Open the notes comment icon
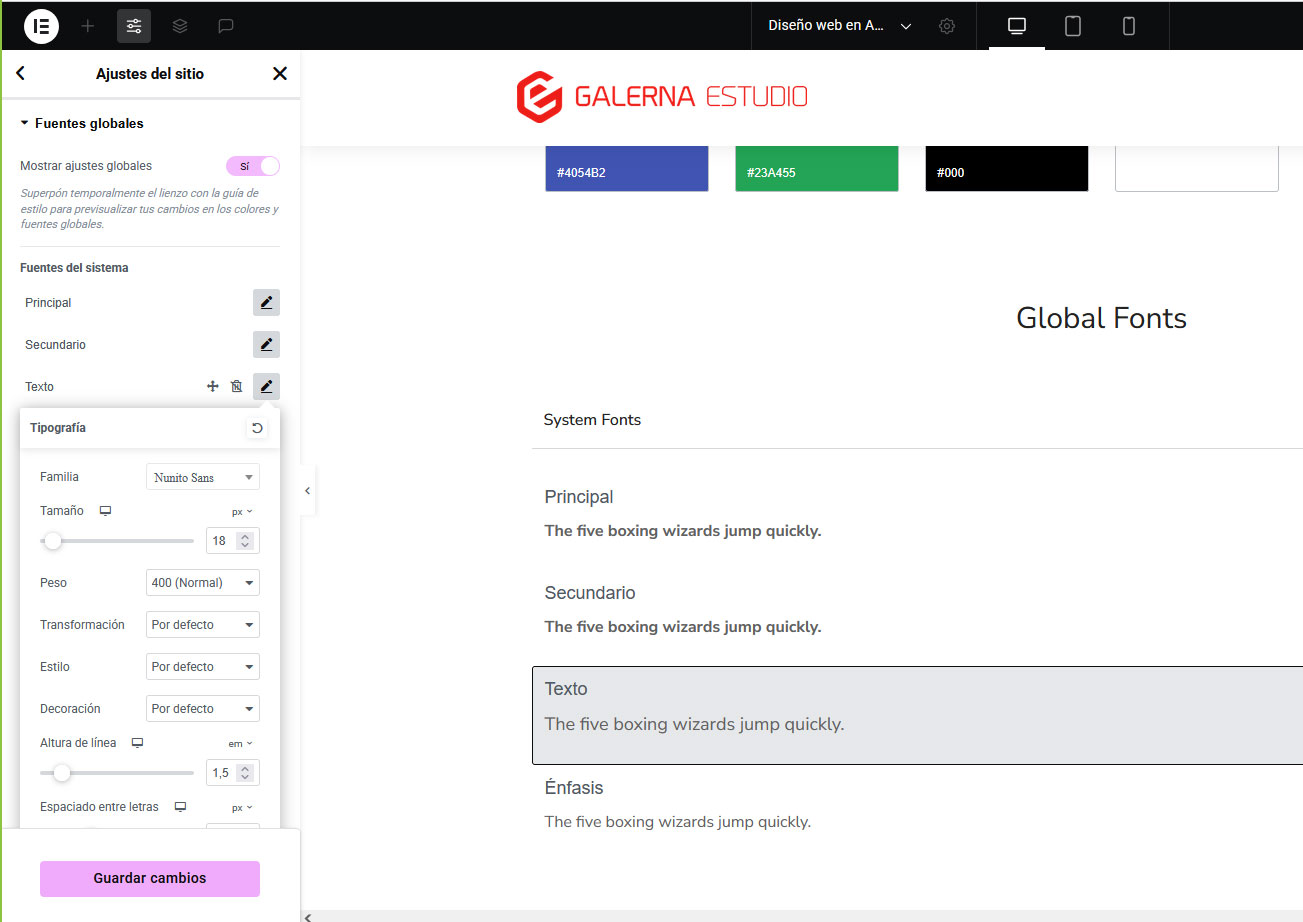This screenshot has width=1303, height=922. 226,26
